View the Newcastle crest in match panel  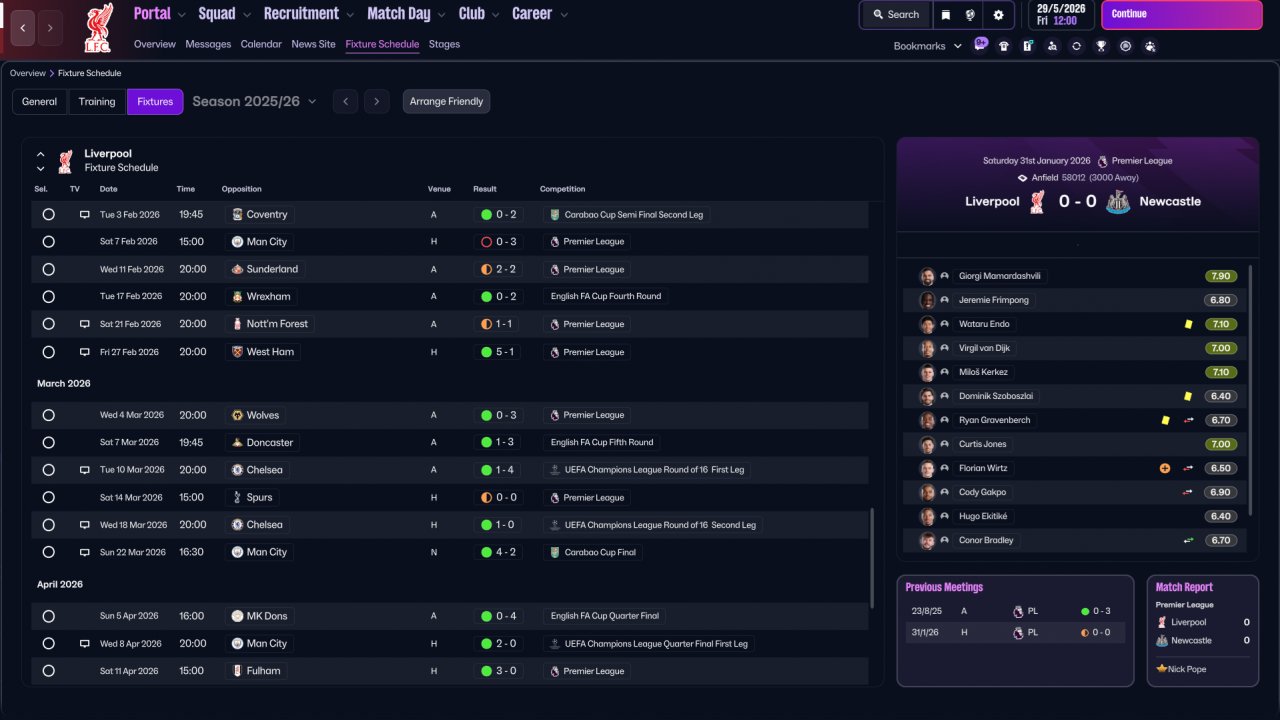click(x=1118, y=201)
